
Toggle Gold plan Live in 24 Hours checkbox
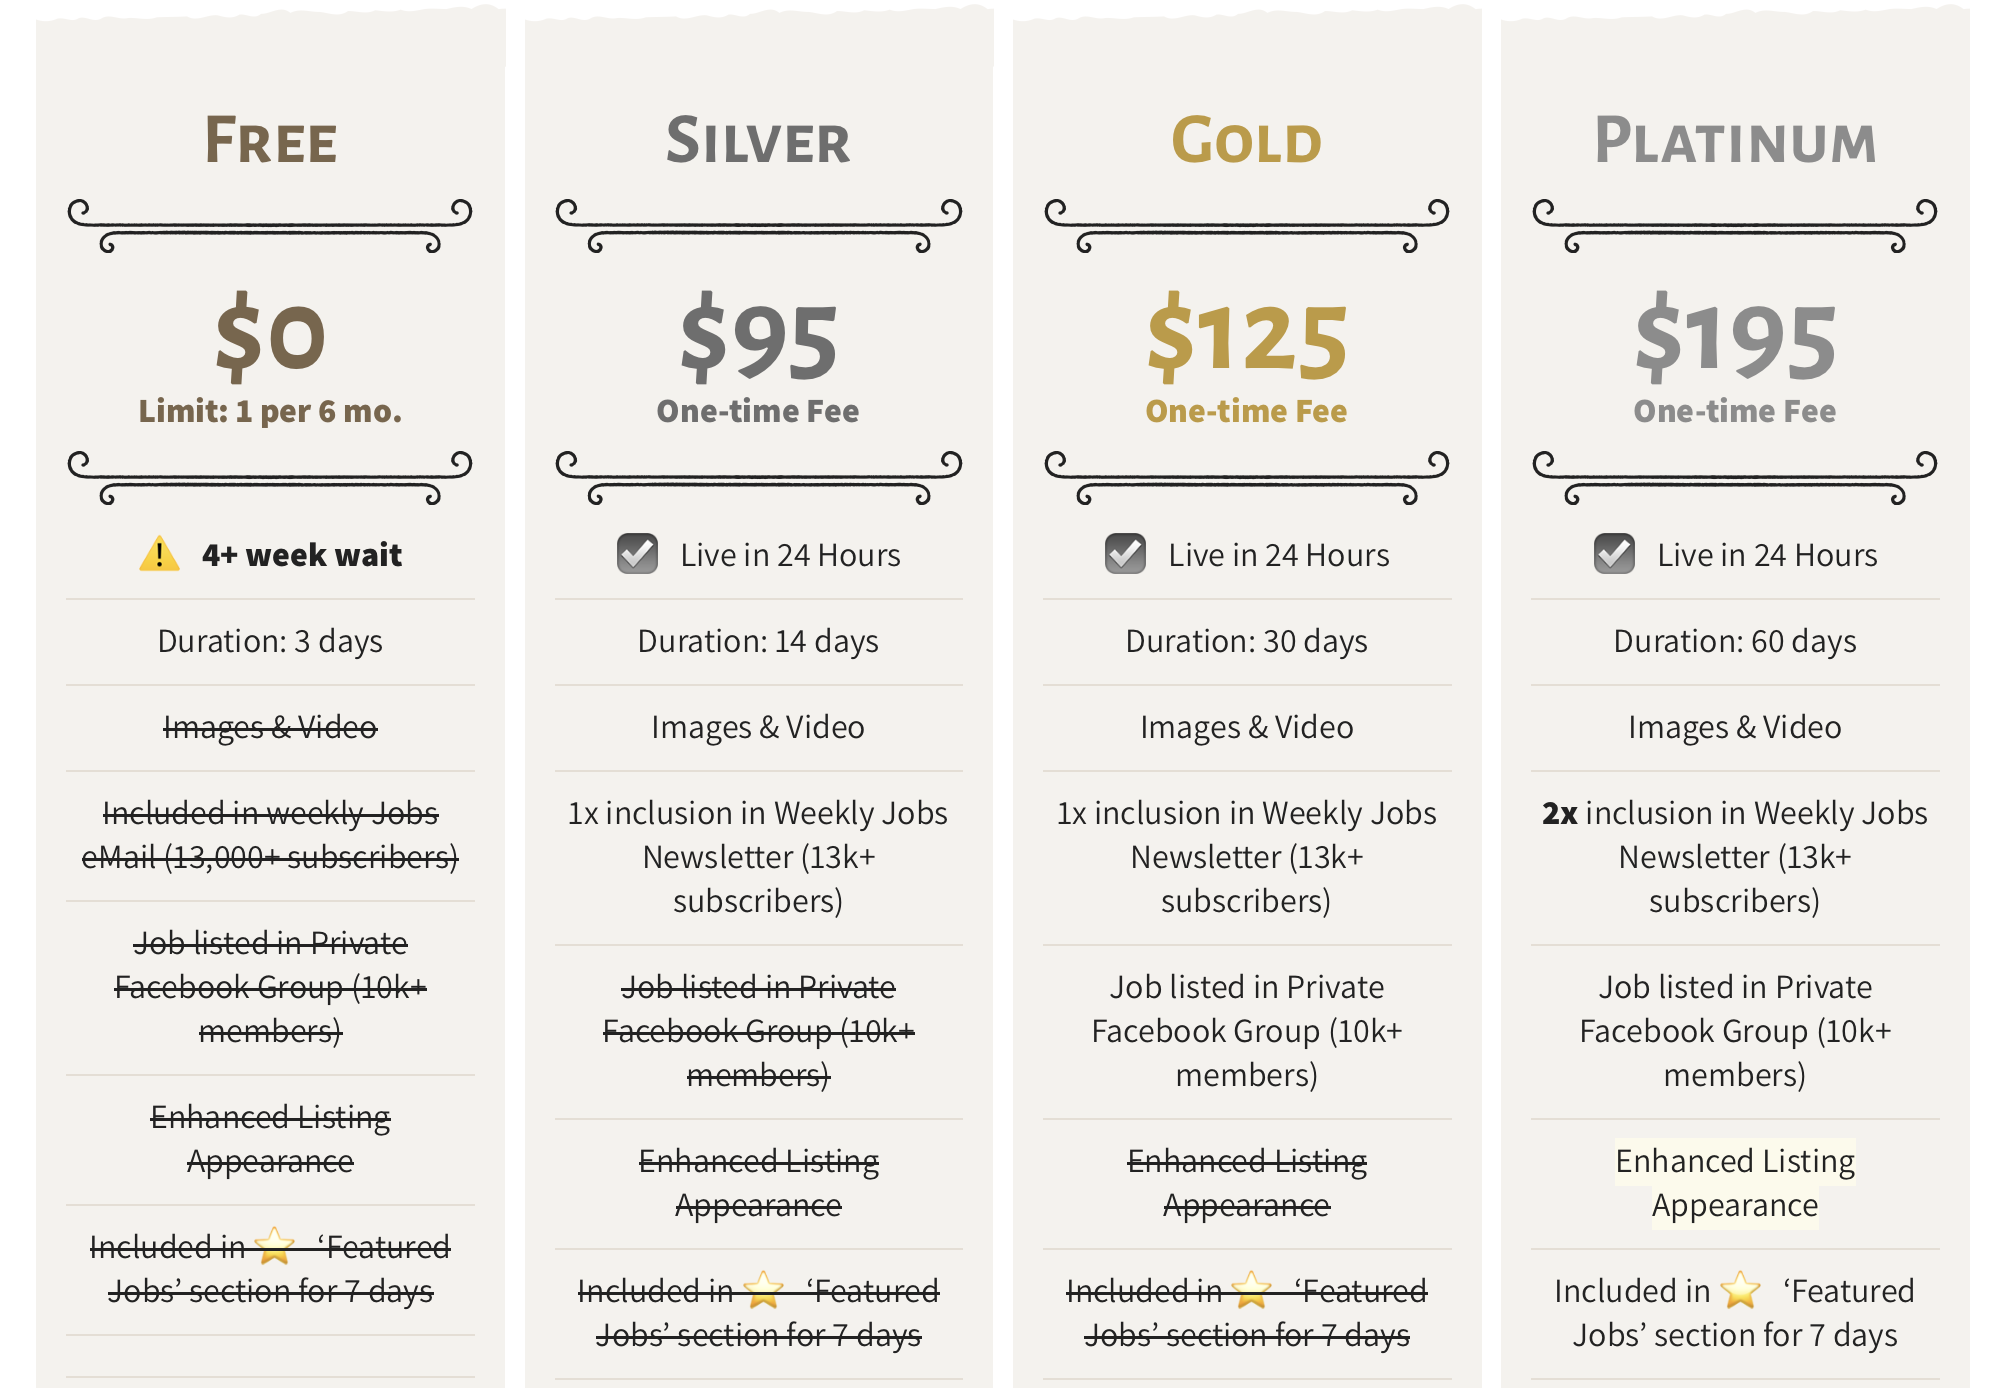click(1125, 554)
